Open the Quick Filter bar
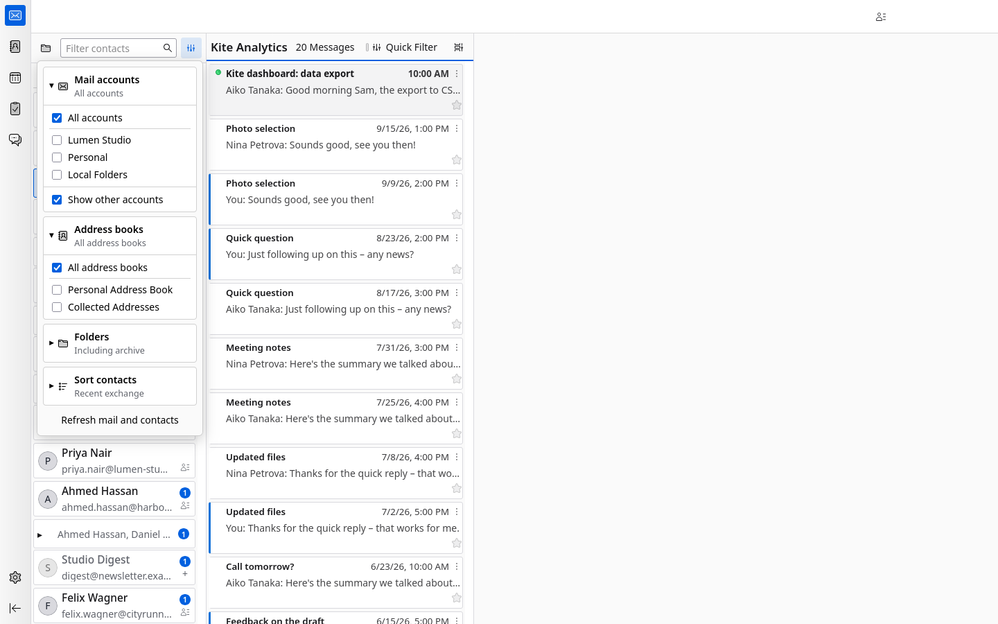 [x=405, y=47]
